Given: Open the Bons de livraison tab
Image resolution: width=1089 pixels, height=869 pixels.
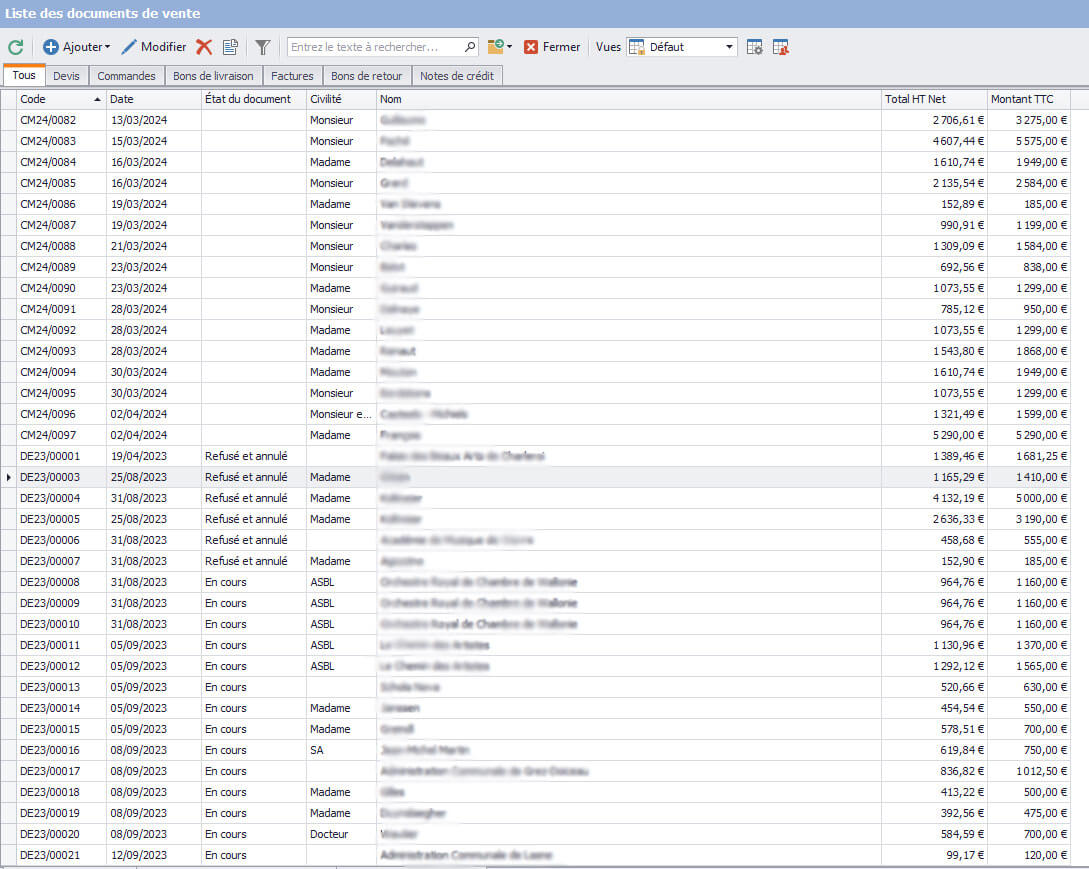Looking at the screenshot, I should click(213, 76).
